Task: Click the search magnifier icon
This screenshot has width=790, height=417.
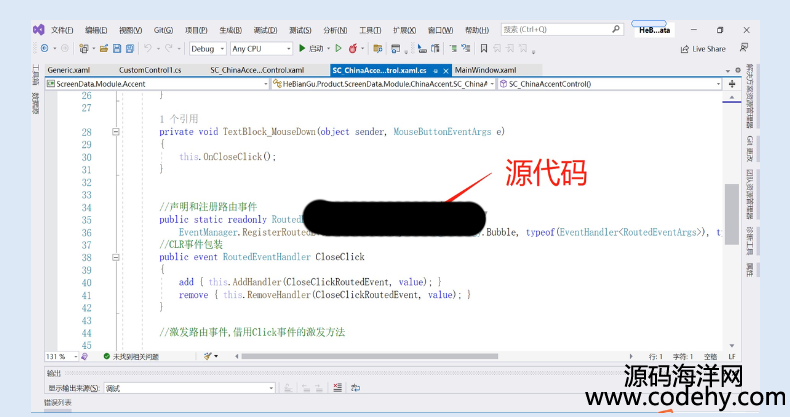Action: tap(616, 29)
